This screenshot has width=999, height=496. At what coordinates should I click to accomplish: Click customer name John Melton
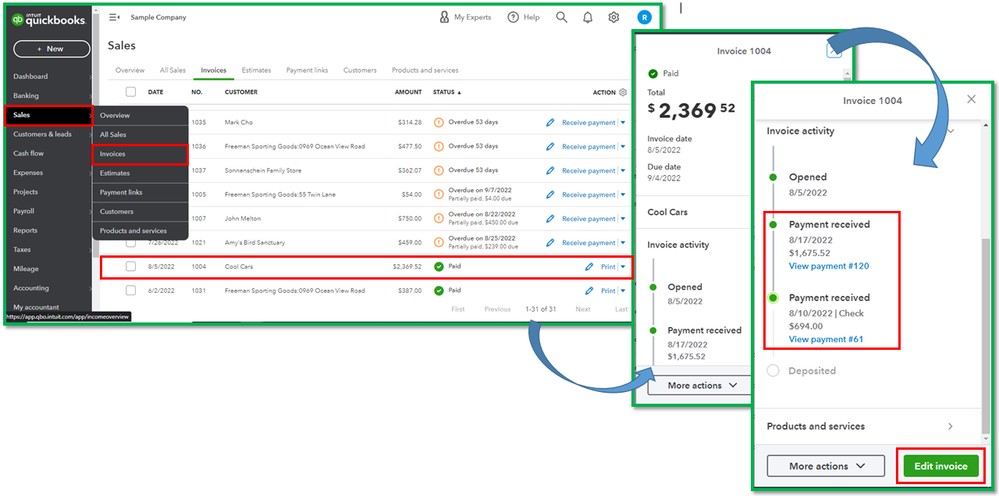pos(241,218)
